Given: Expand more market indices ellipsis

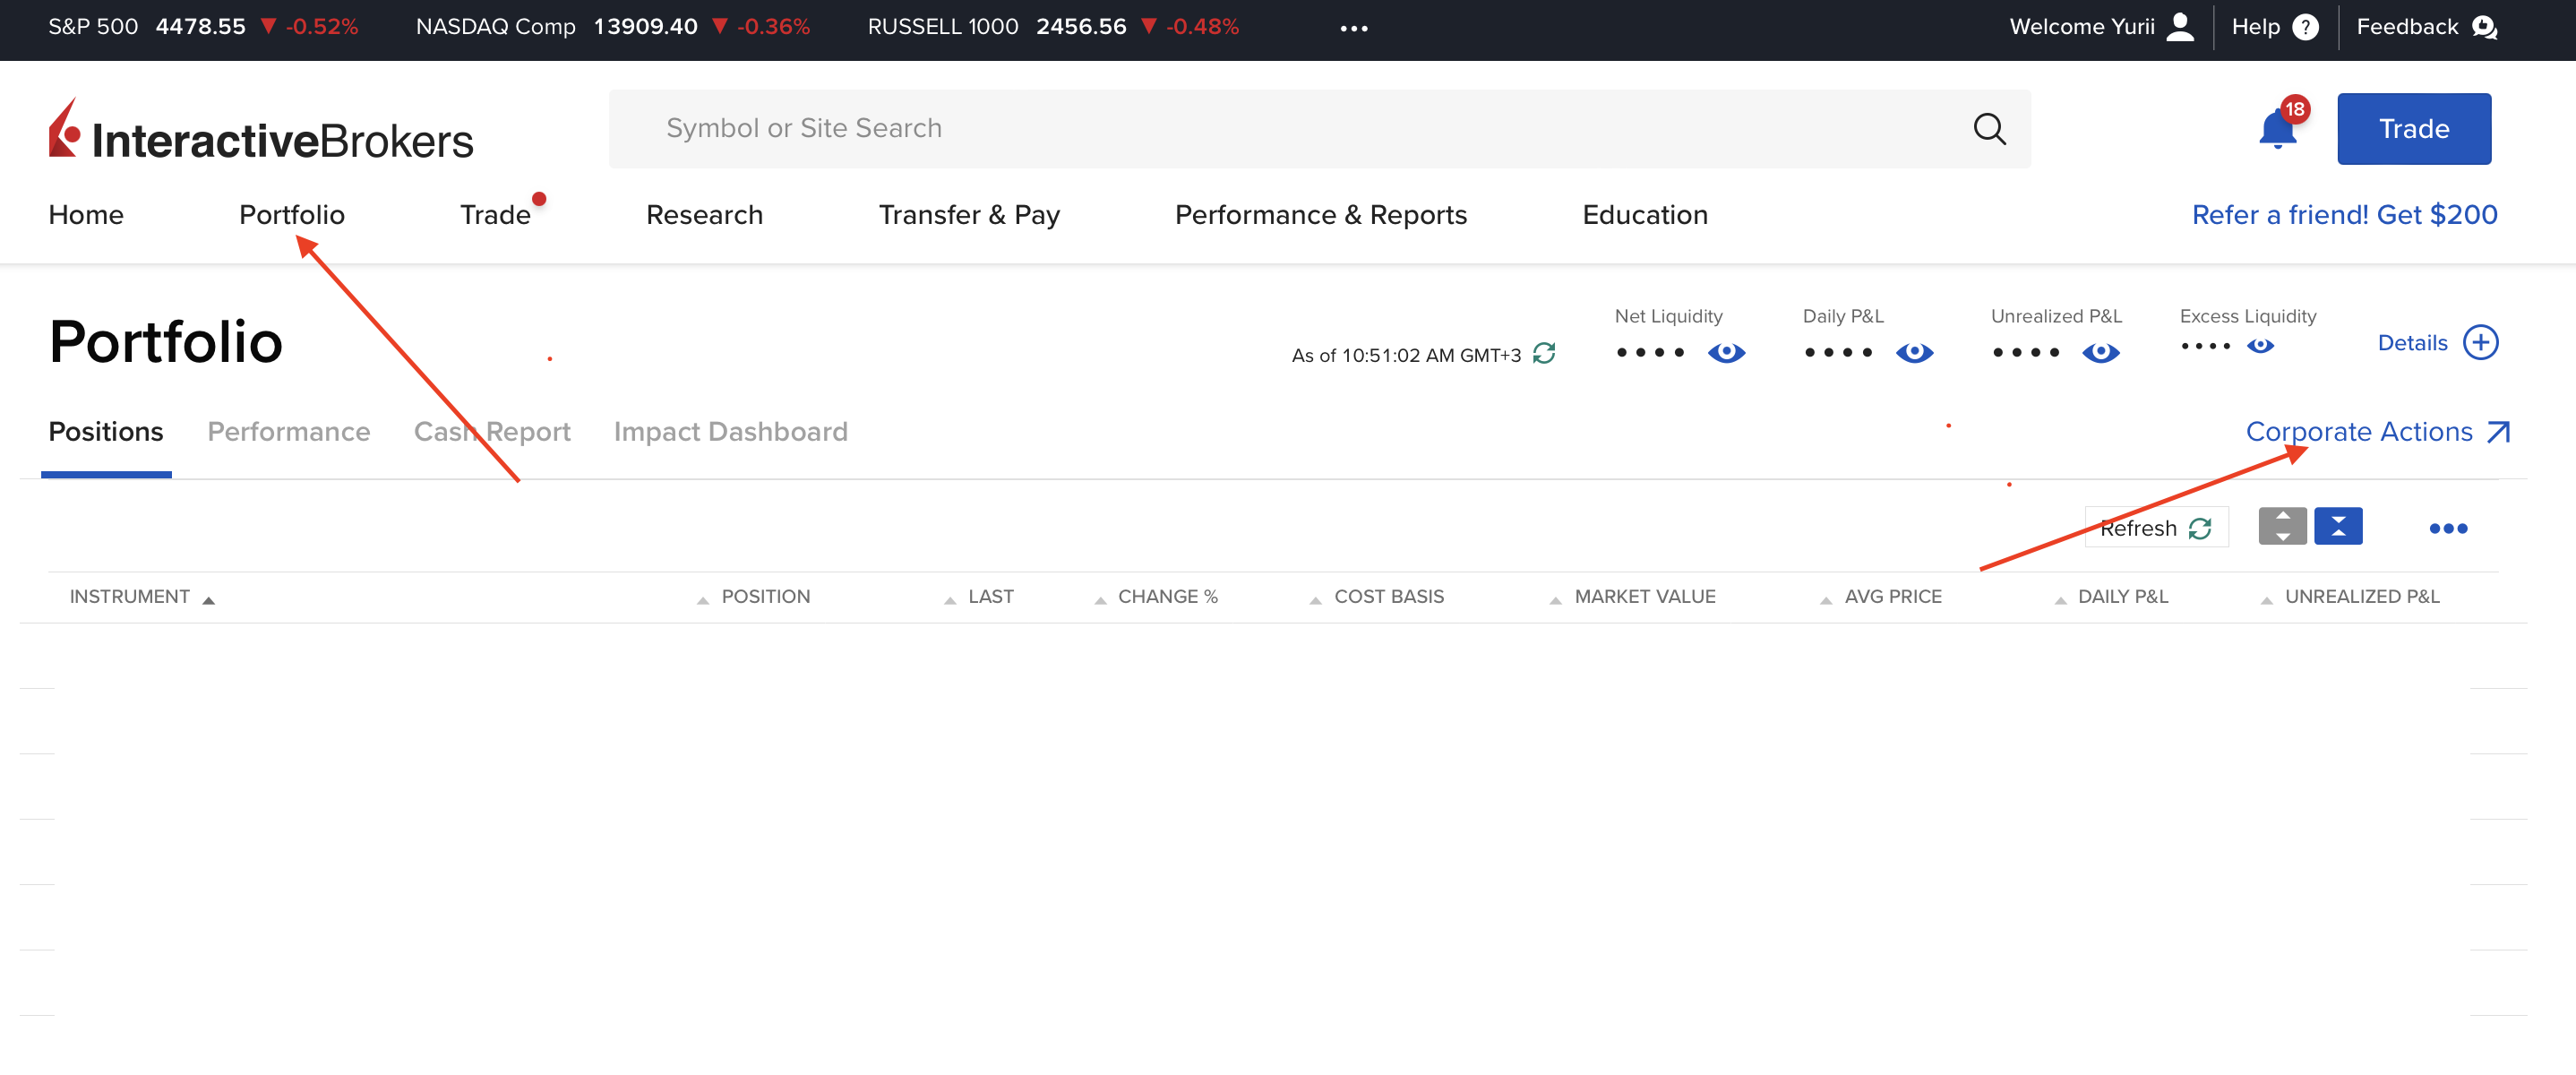Looking at the screenshot, I should (x=1354, y=29).
